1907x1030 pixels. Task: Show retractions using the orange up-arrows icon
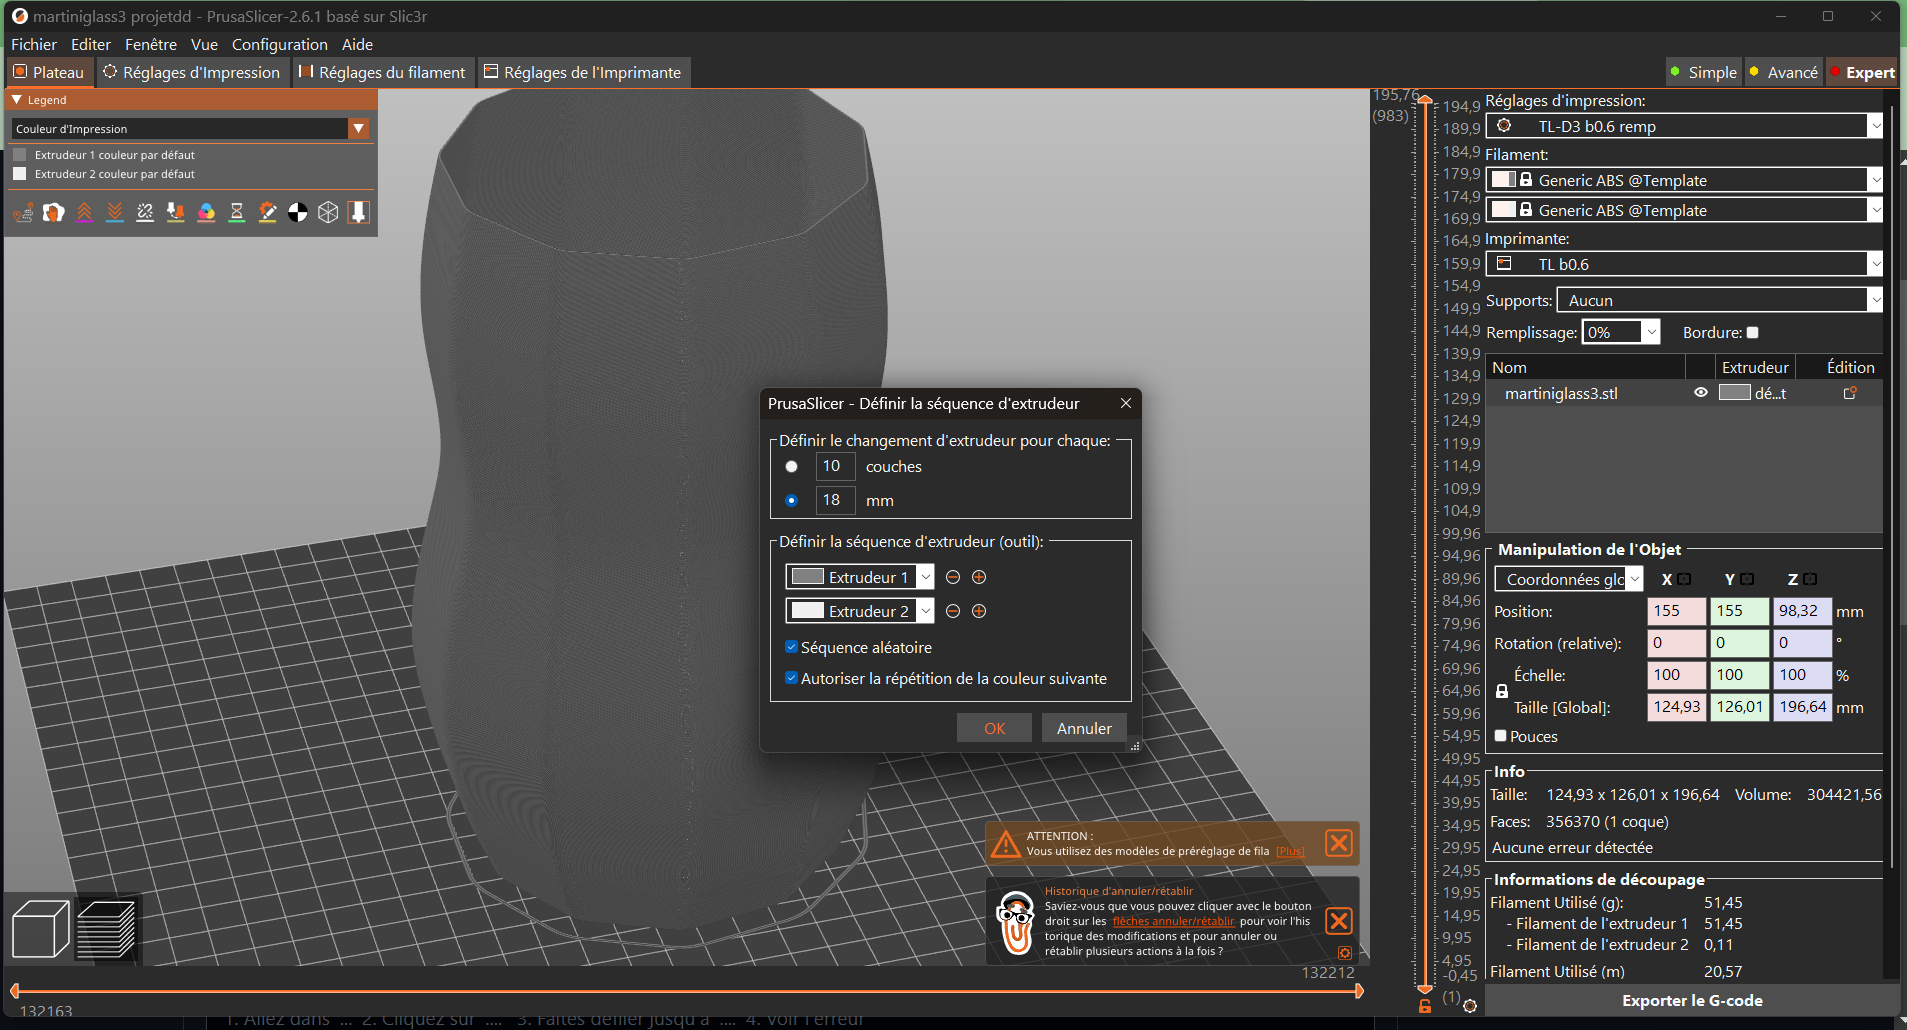(85, 212)
